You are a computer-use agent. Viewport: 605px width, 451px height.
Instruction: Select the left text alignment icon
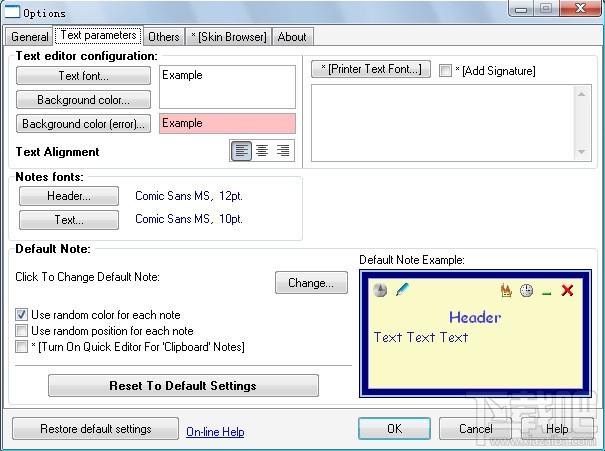tap(242, 150)
